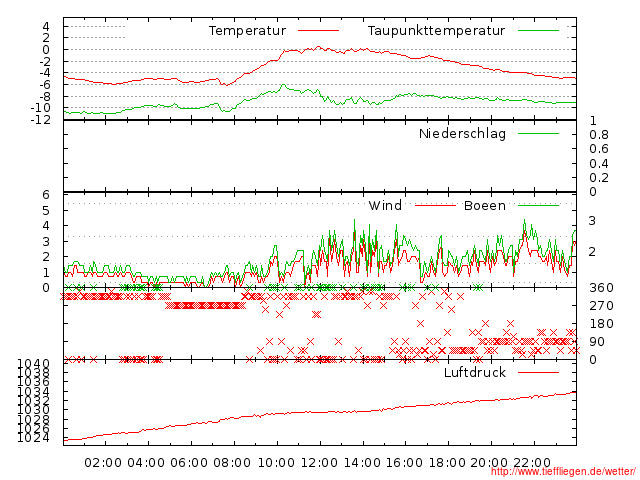Screen dimensions: 640x480
Task: Click the 16:00 time axis label
Action: click(x=404, y=462)
